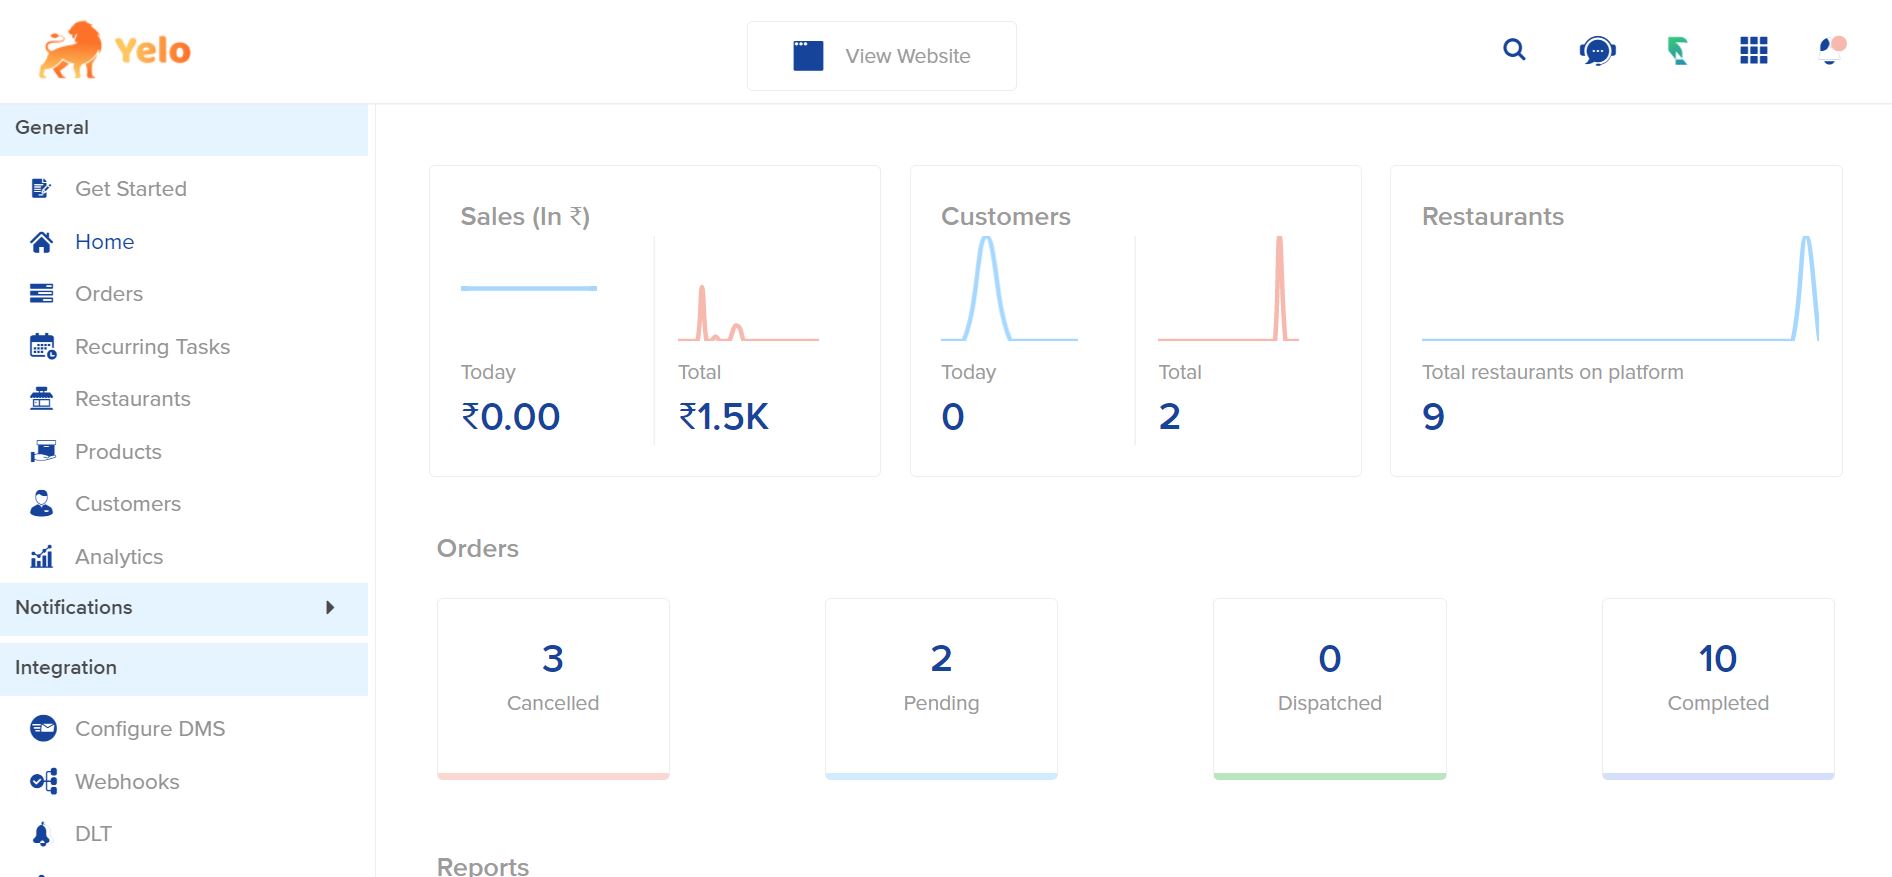1892x877 pixels.
Task: Click the search magnifier icon
Action: [x=1514, y=50]
